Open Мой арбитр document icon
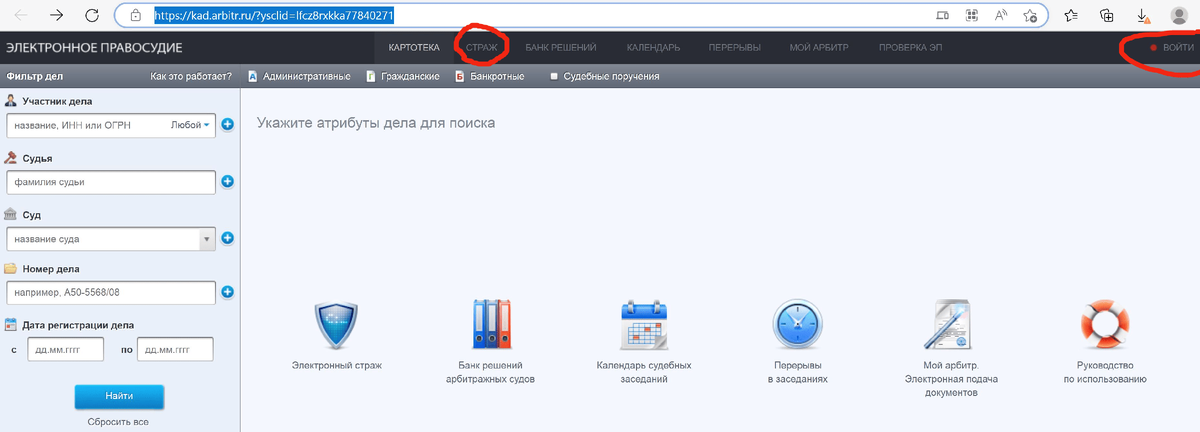This screenshot has height=432, width=1200. [x=951, y=326]
